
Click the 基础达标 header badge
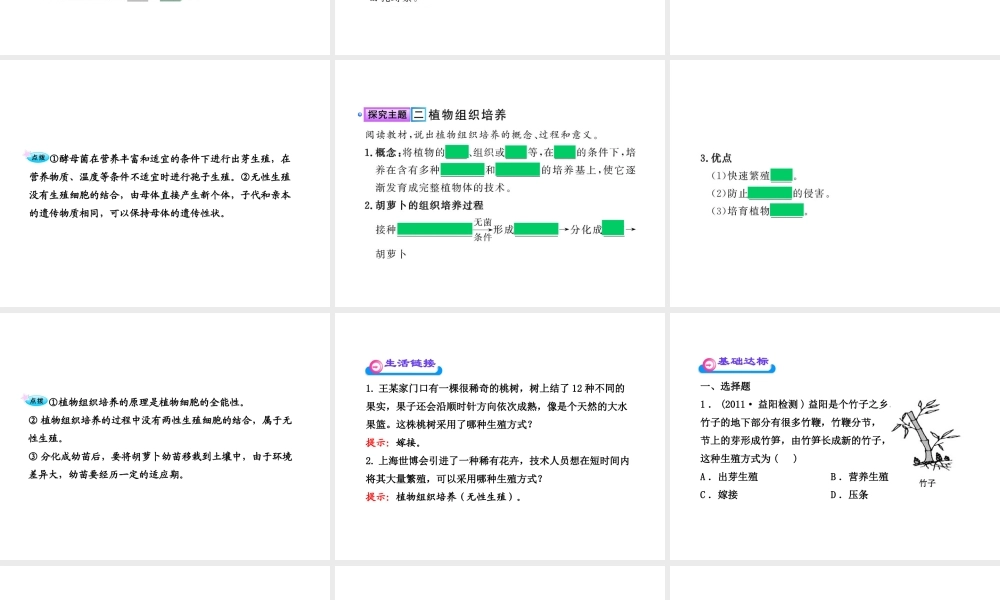click(737, 363)
